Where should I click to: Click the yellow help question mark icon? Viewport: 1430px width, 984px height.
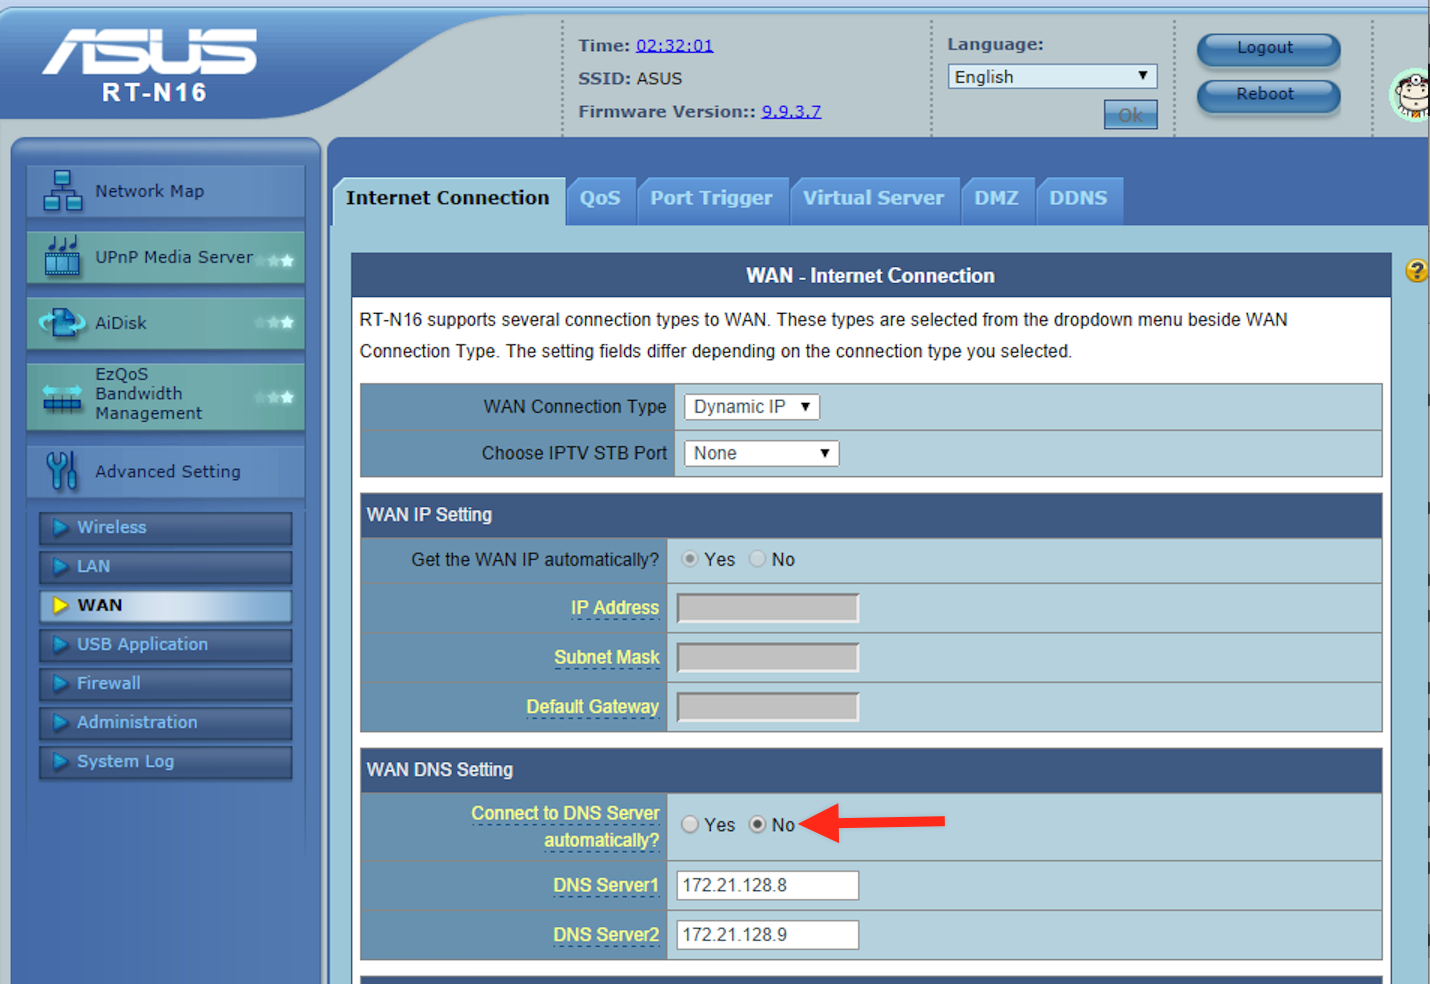1417,270
